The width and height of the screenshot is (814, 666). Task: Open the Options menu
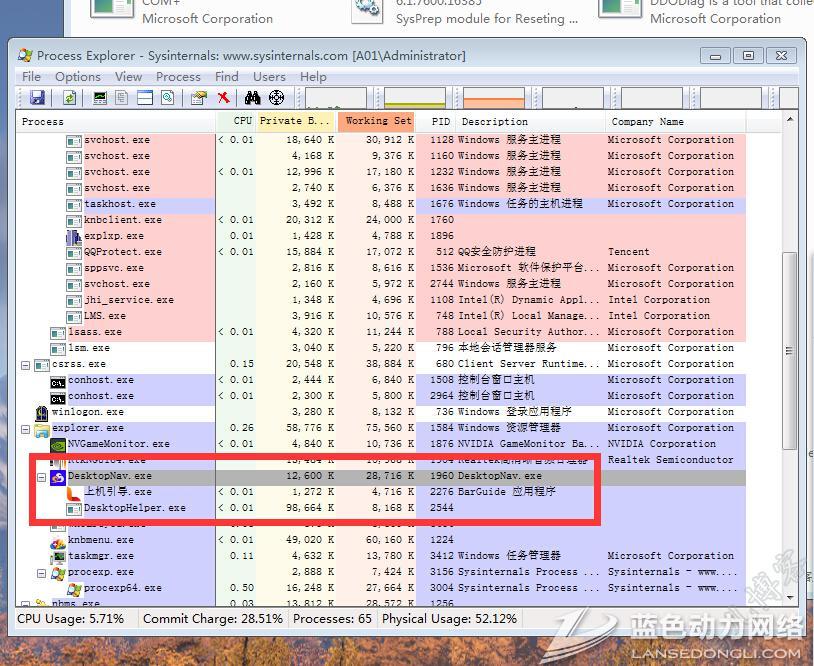pyautogui.click(x=77, y=76)
